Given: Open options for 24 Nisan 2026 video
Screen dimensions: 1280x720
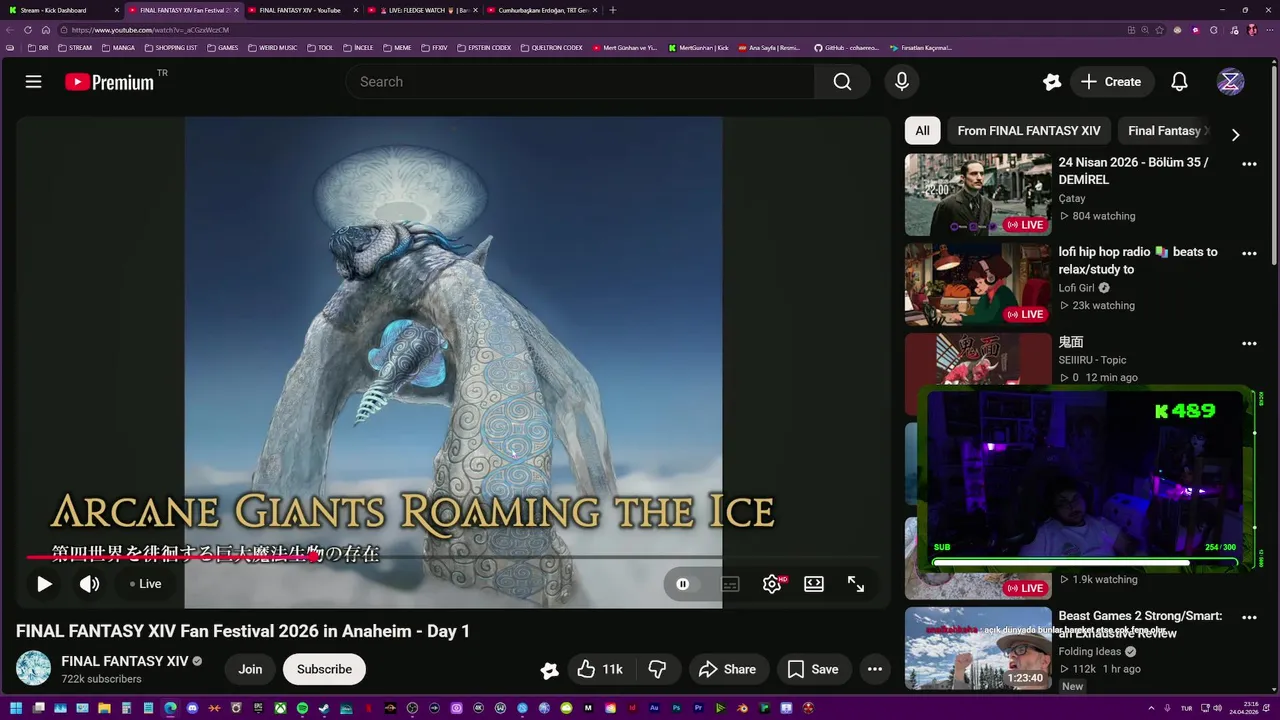Looking at the screenshot, I should (1249, 164).
